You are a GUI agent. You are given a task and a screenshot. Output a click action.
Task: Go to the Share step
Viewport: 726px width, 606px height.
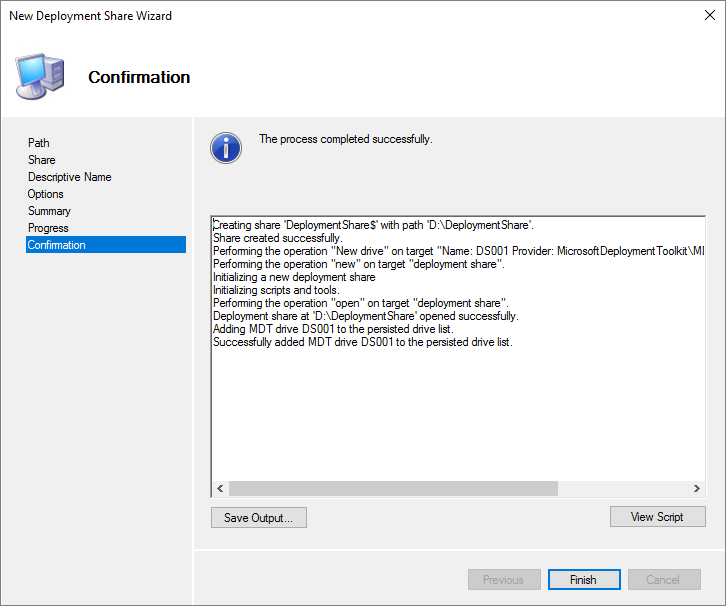click(x=42, y=160)
